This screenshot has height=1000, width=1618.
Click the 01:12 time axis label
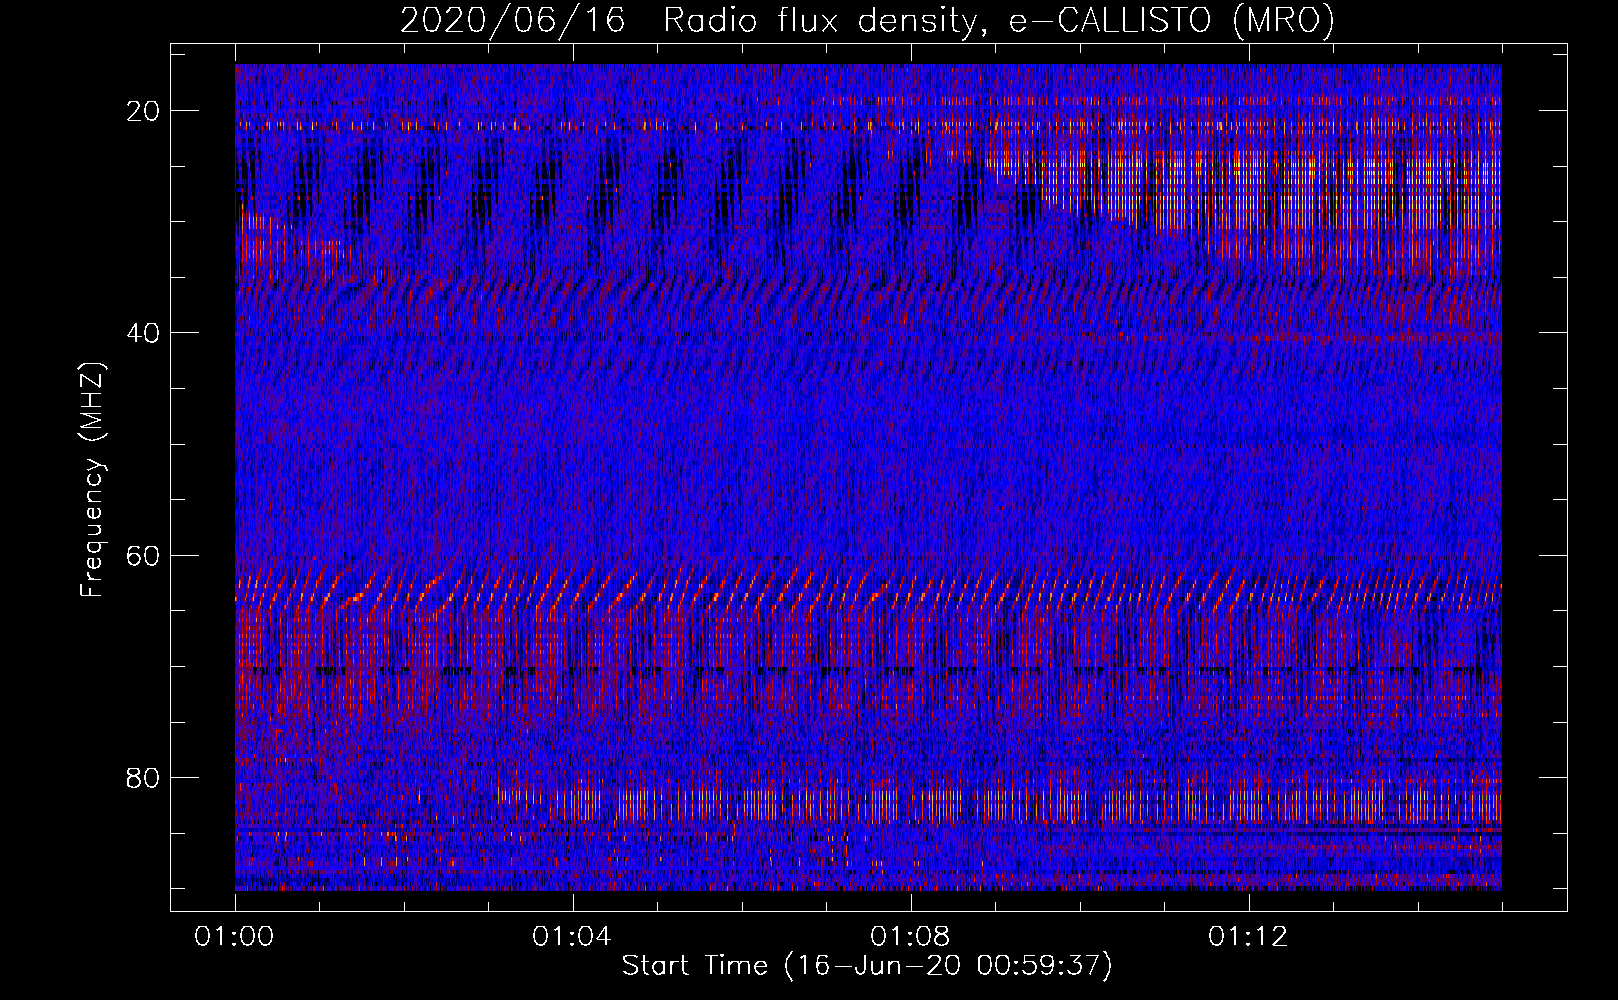(x=1248, y=936)
